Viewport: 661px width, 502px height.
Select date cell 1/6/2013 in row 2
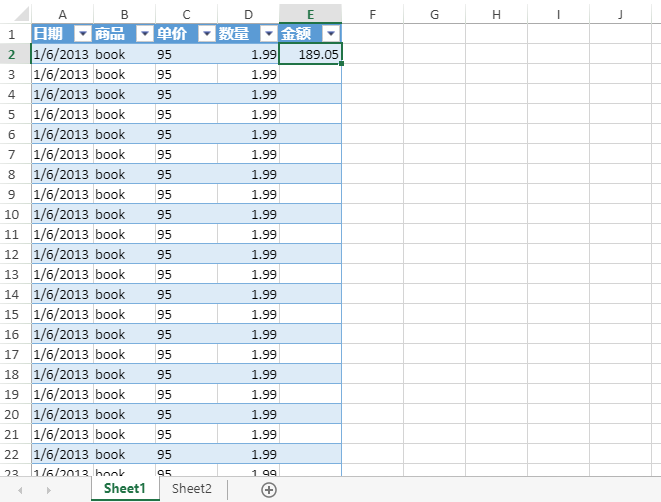click(62, 54)
